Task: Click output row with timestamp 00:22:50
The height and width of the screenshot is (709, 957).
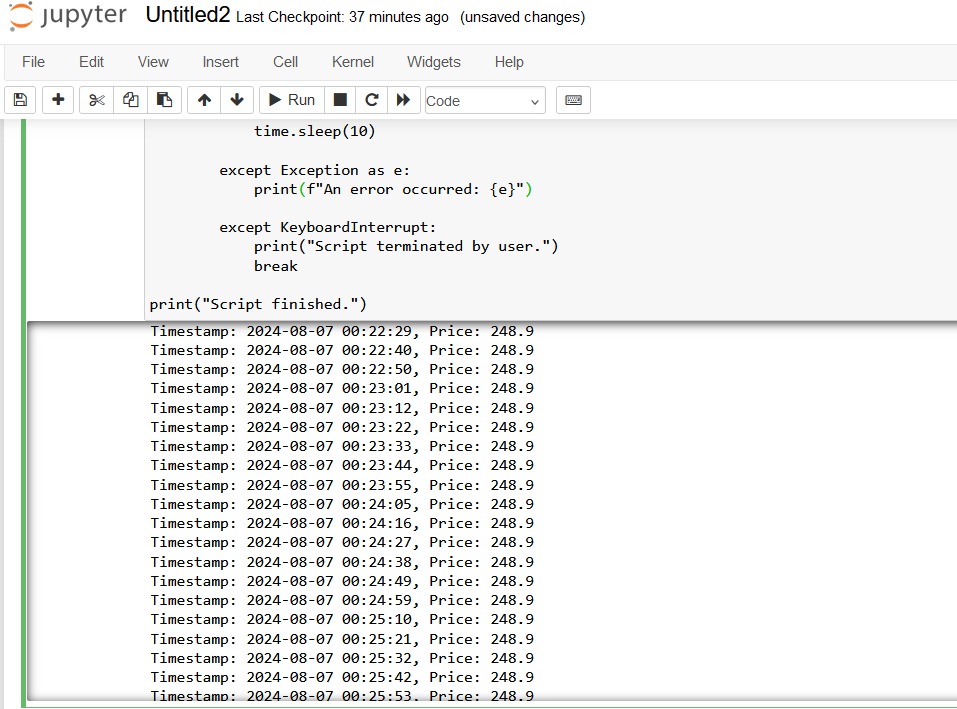Action: (342, 369)
